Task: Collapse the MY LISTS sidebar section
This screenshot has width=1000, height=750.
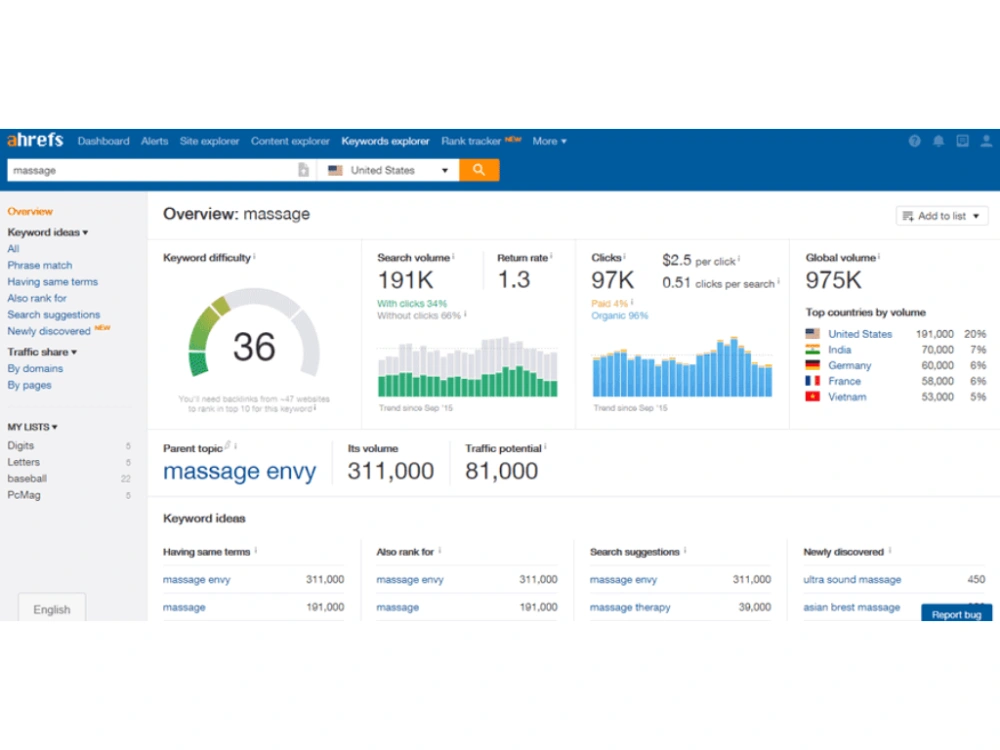Action: 33,427
